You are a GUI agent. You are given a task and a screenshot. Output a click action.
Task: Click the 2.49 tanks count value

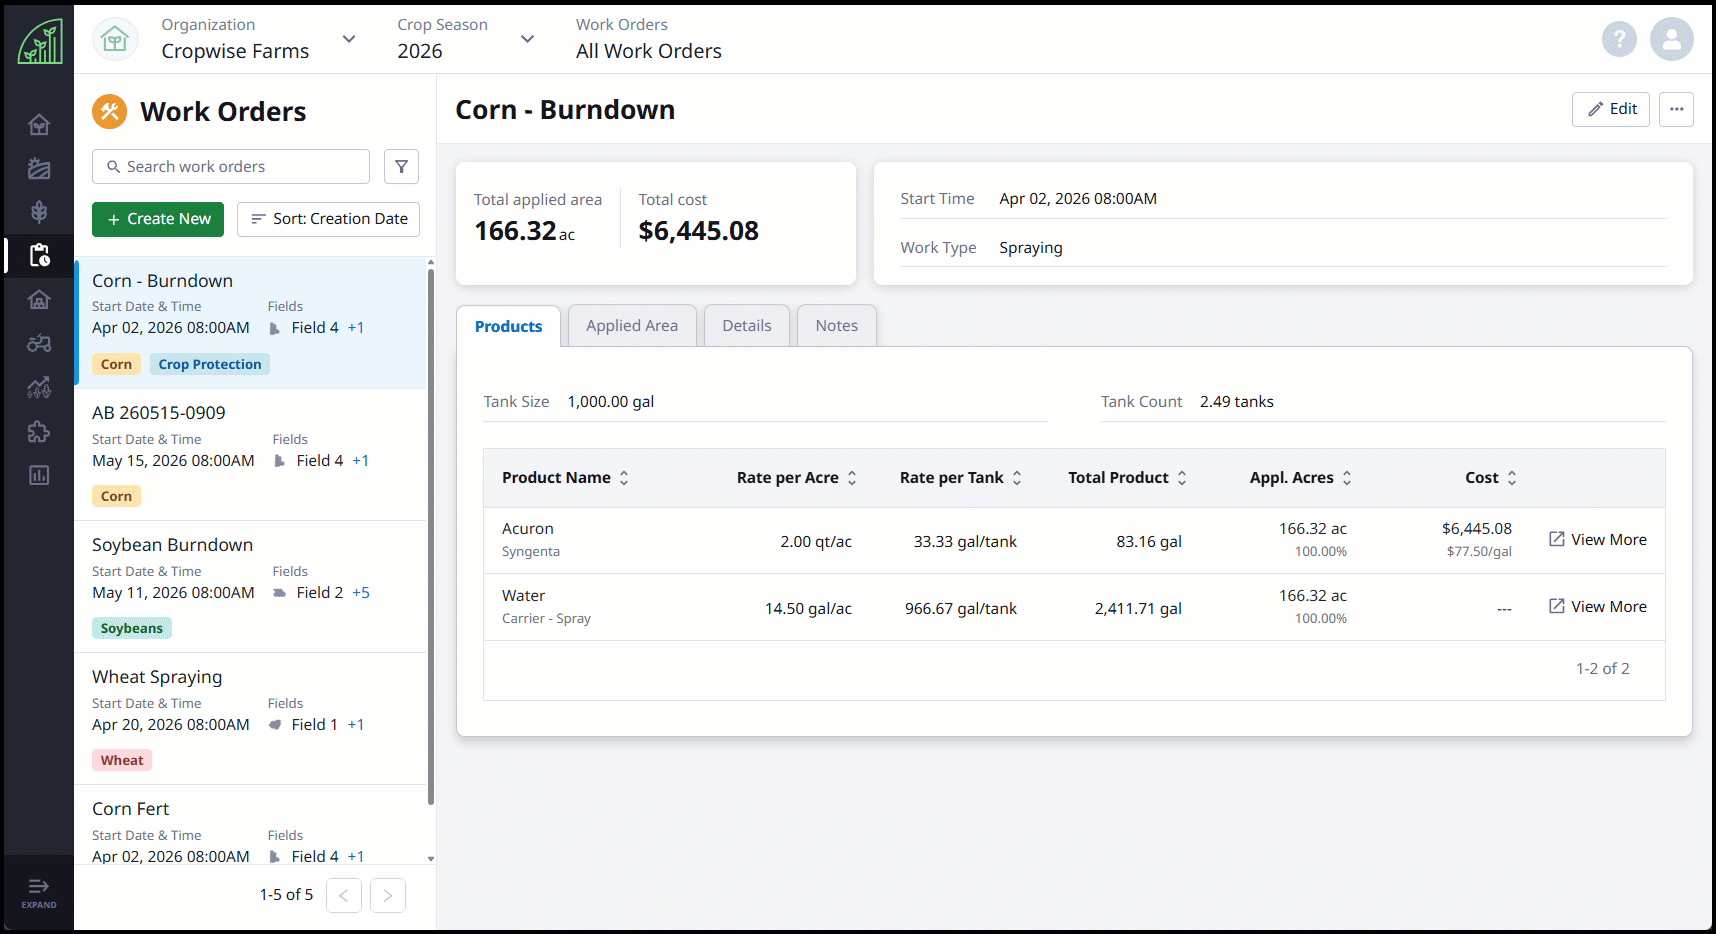coord(1237,402)
